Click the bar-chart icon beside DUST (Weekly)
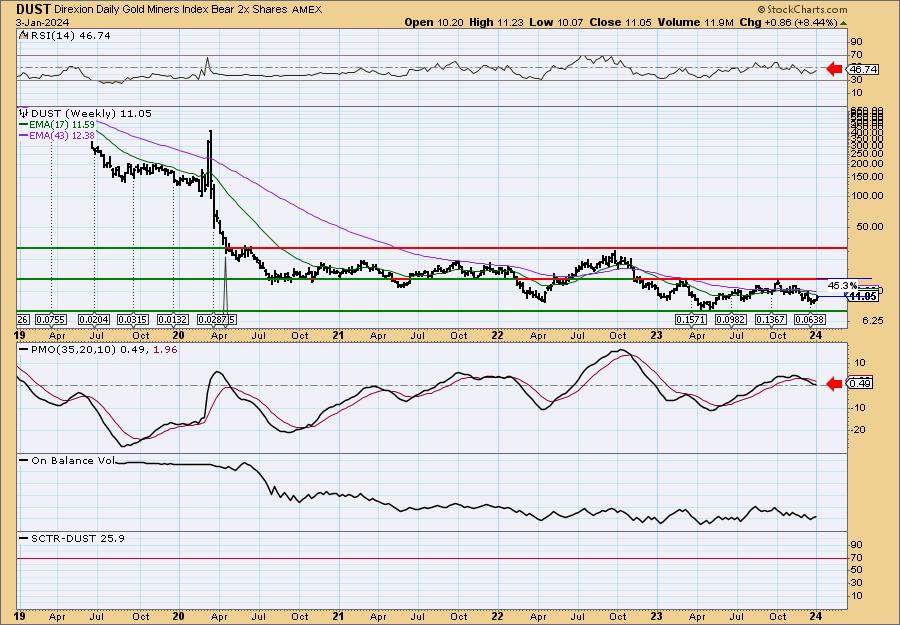This screenshot has height=625, width=900. point(24,114)
